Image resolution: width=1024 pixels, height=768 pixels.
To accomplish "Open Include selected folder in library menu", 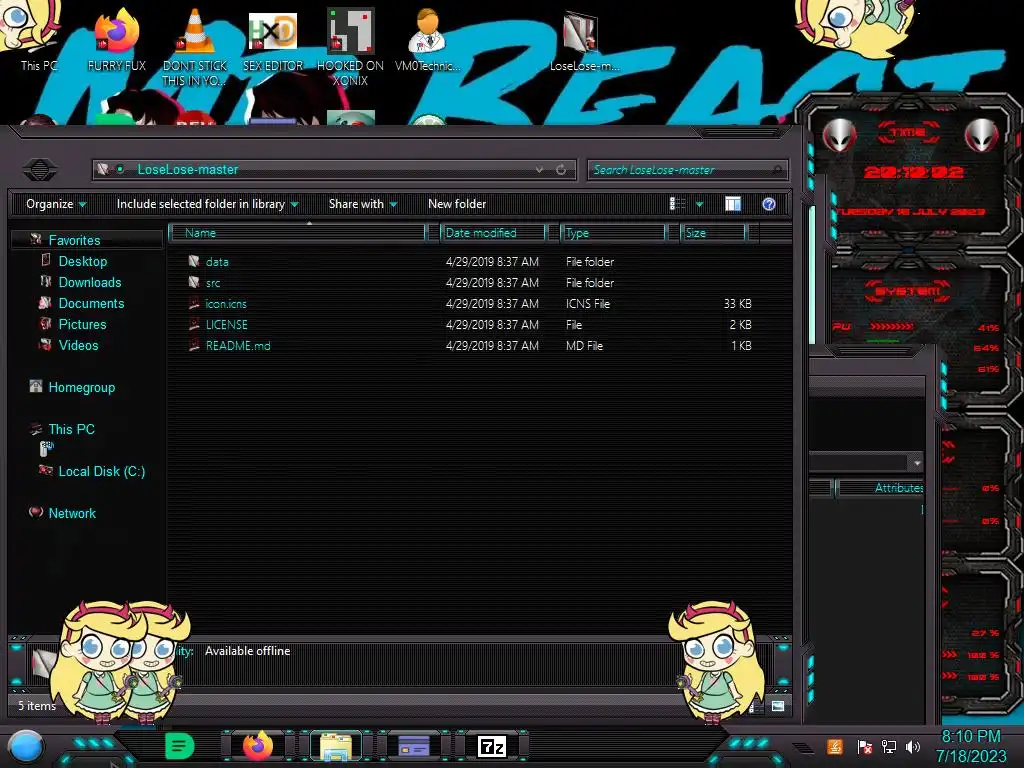I will (x=207, y=204).
